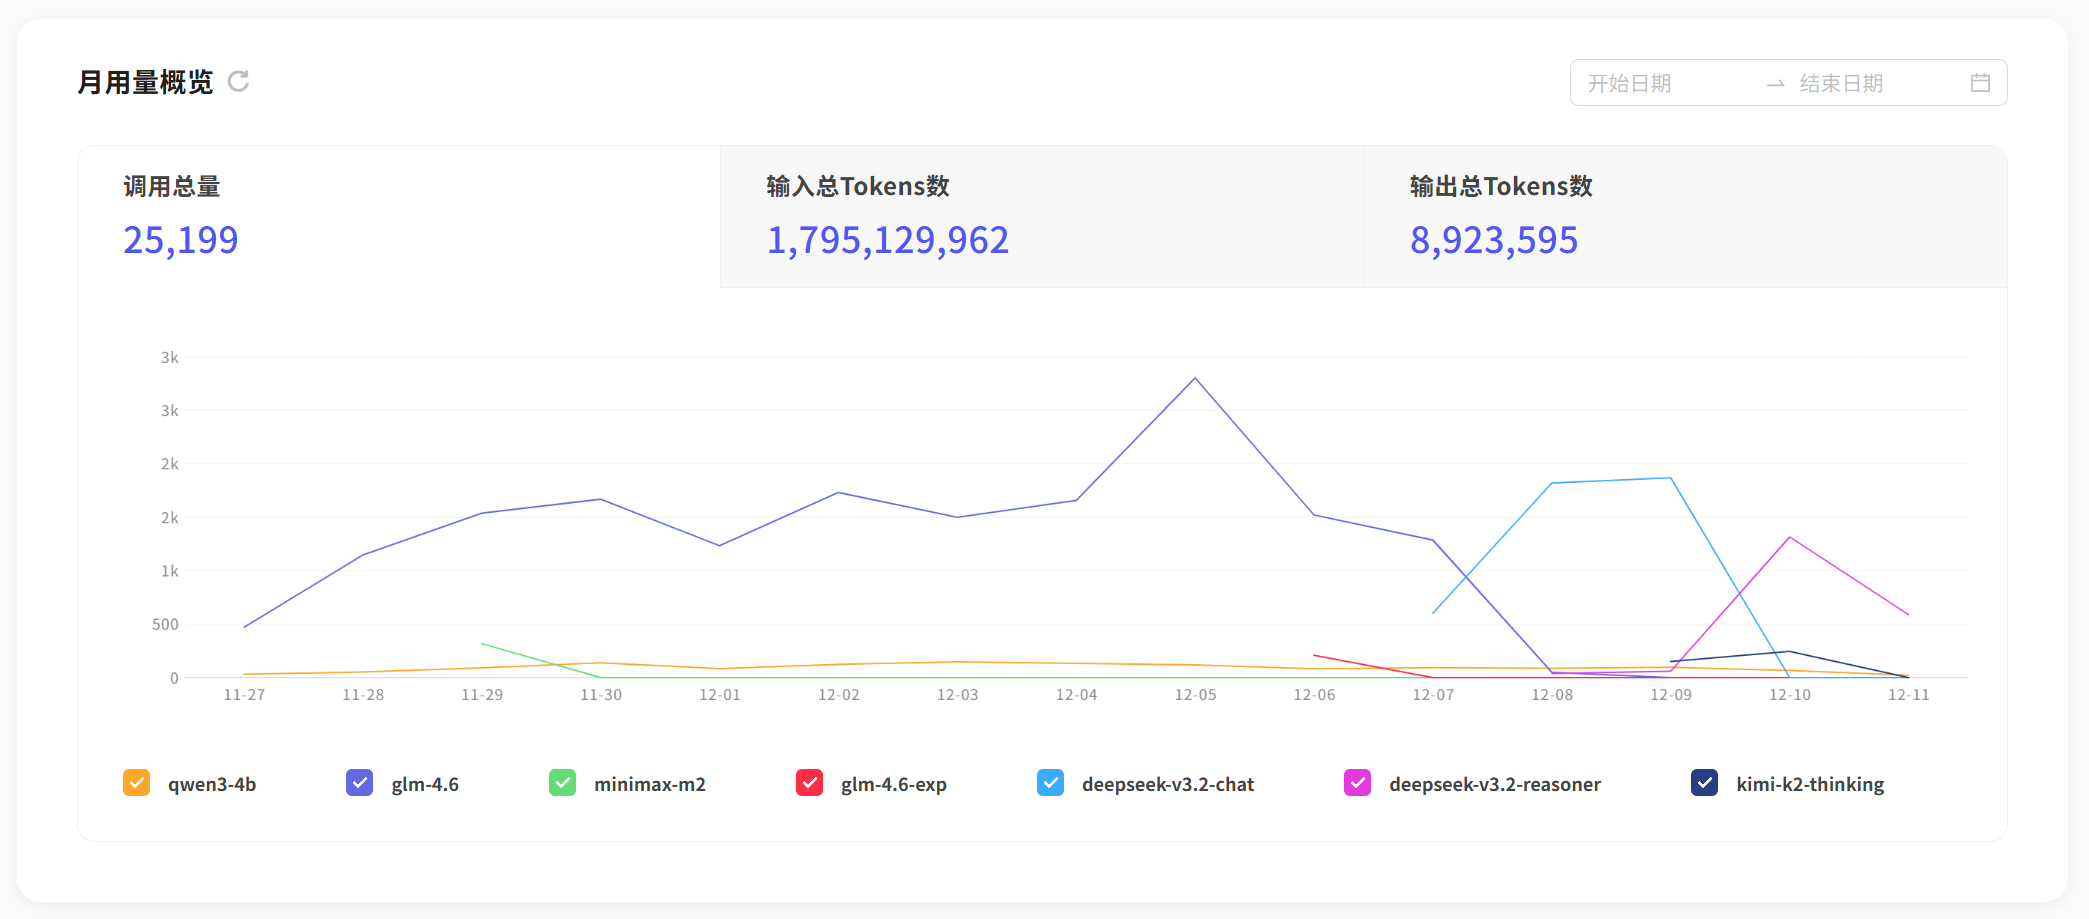Click the deepseek-v3.2-reasoner peak on 12-10
Viewport: 2089px width, 919px height.
1790,537
